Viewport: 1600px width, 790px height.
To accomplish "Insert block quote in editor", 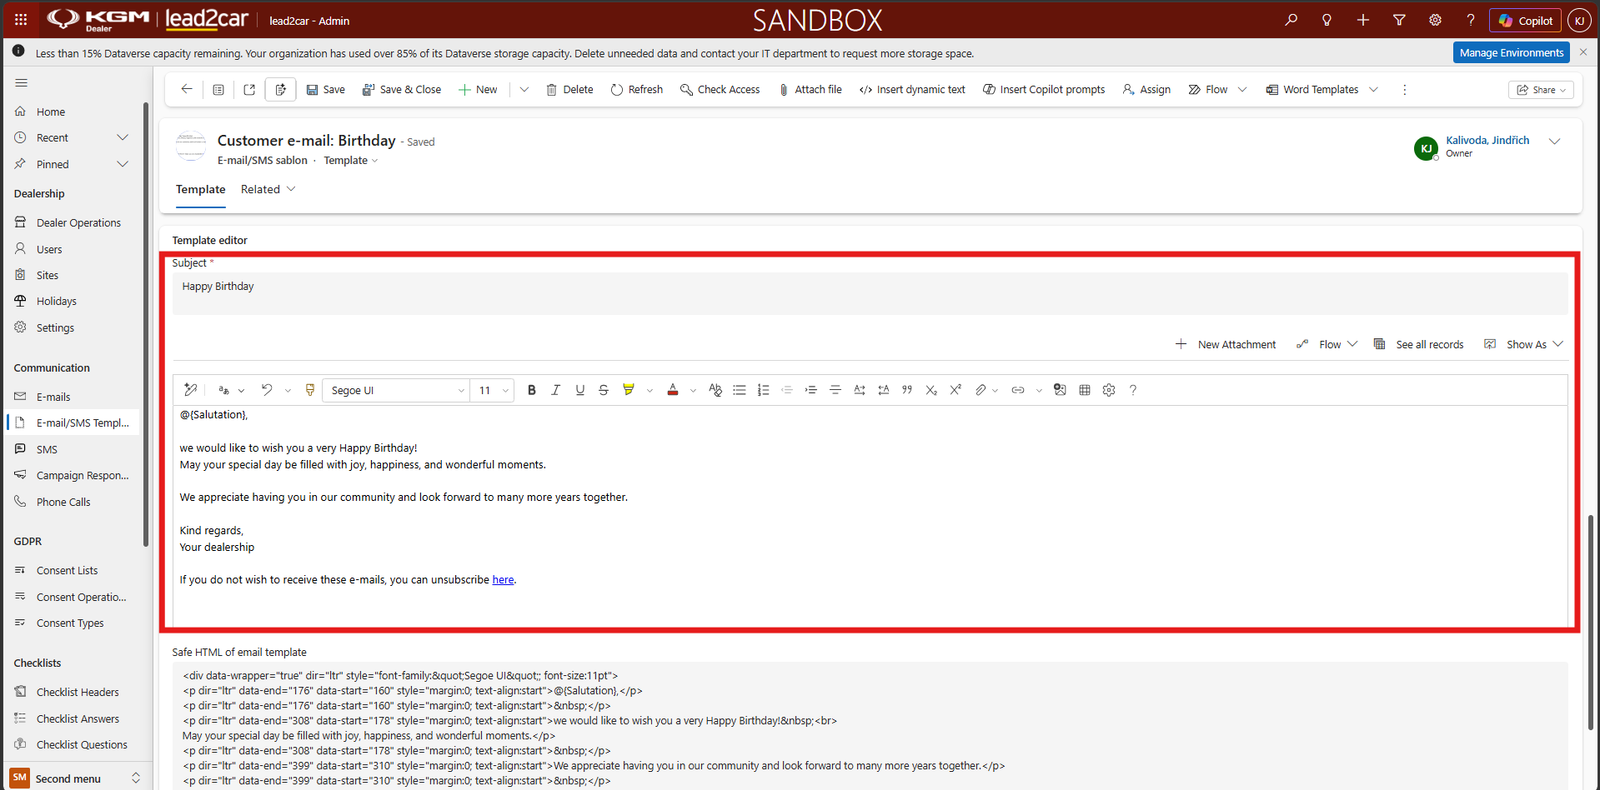I will coord(907,390).
